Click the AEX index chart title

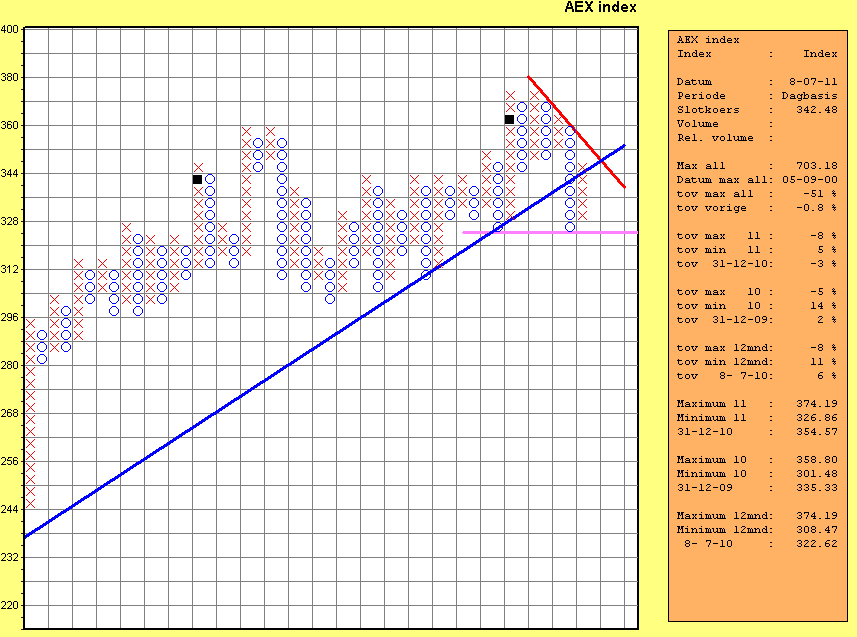click(600, 8)
